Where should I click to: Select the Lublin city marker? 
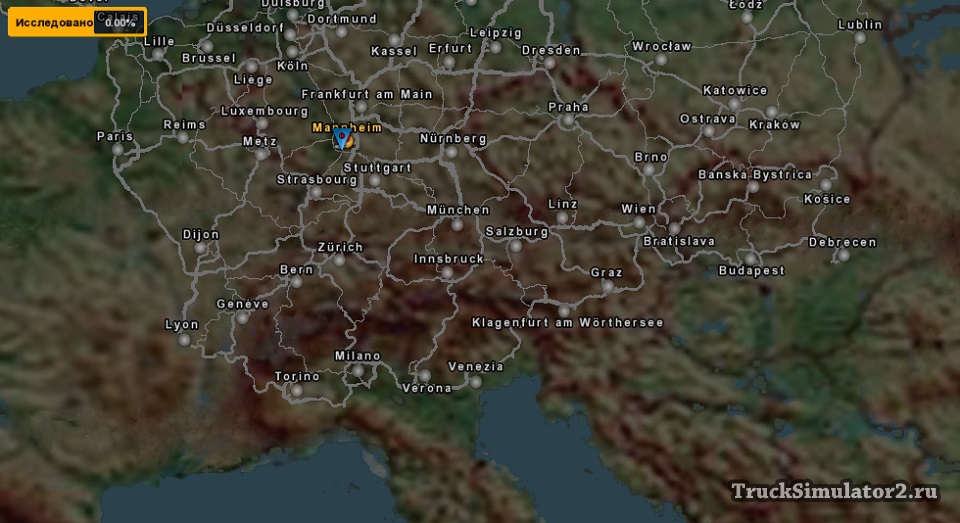(x=860, y=38)
